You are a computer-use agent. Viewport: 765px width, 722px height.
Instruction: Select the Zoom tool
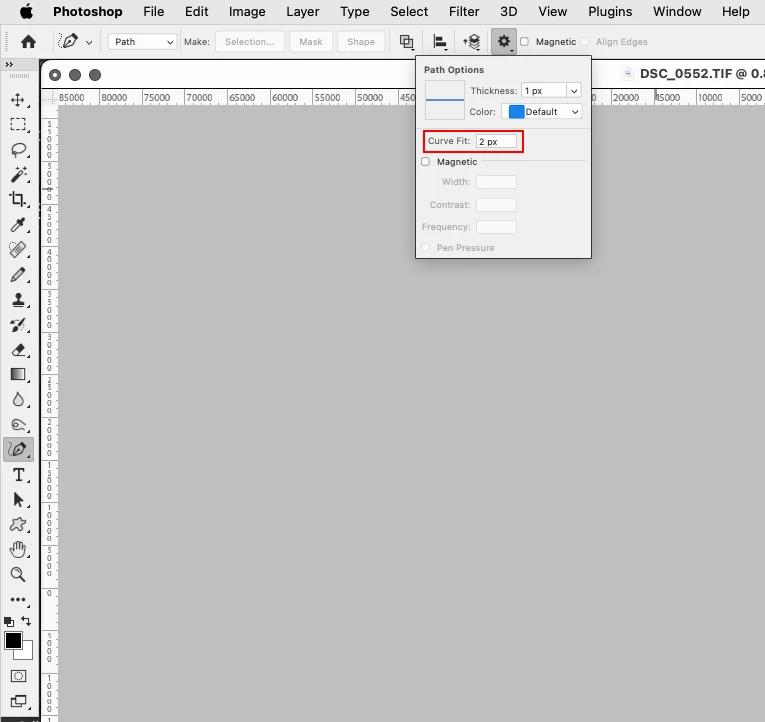point(18,575)
